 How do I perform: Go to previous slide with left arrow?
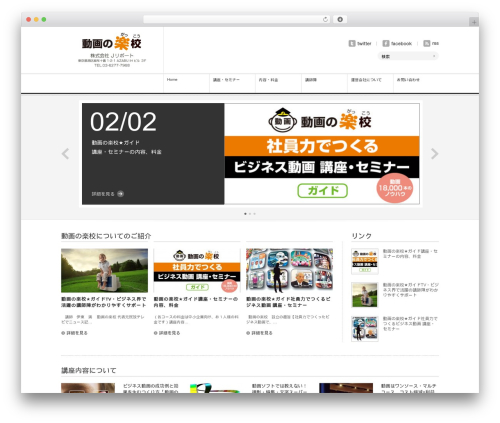tap(65, 154)
